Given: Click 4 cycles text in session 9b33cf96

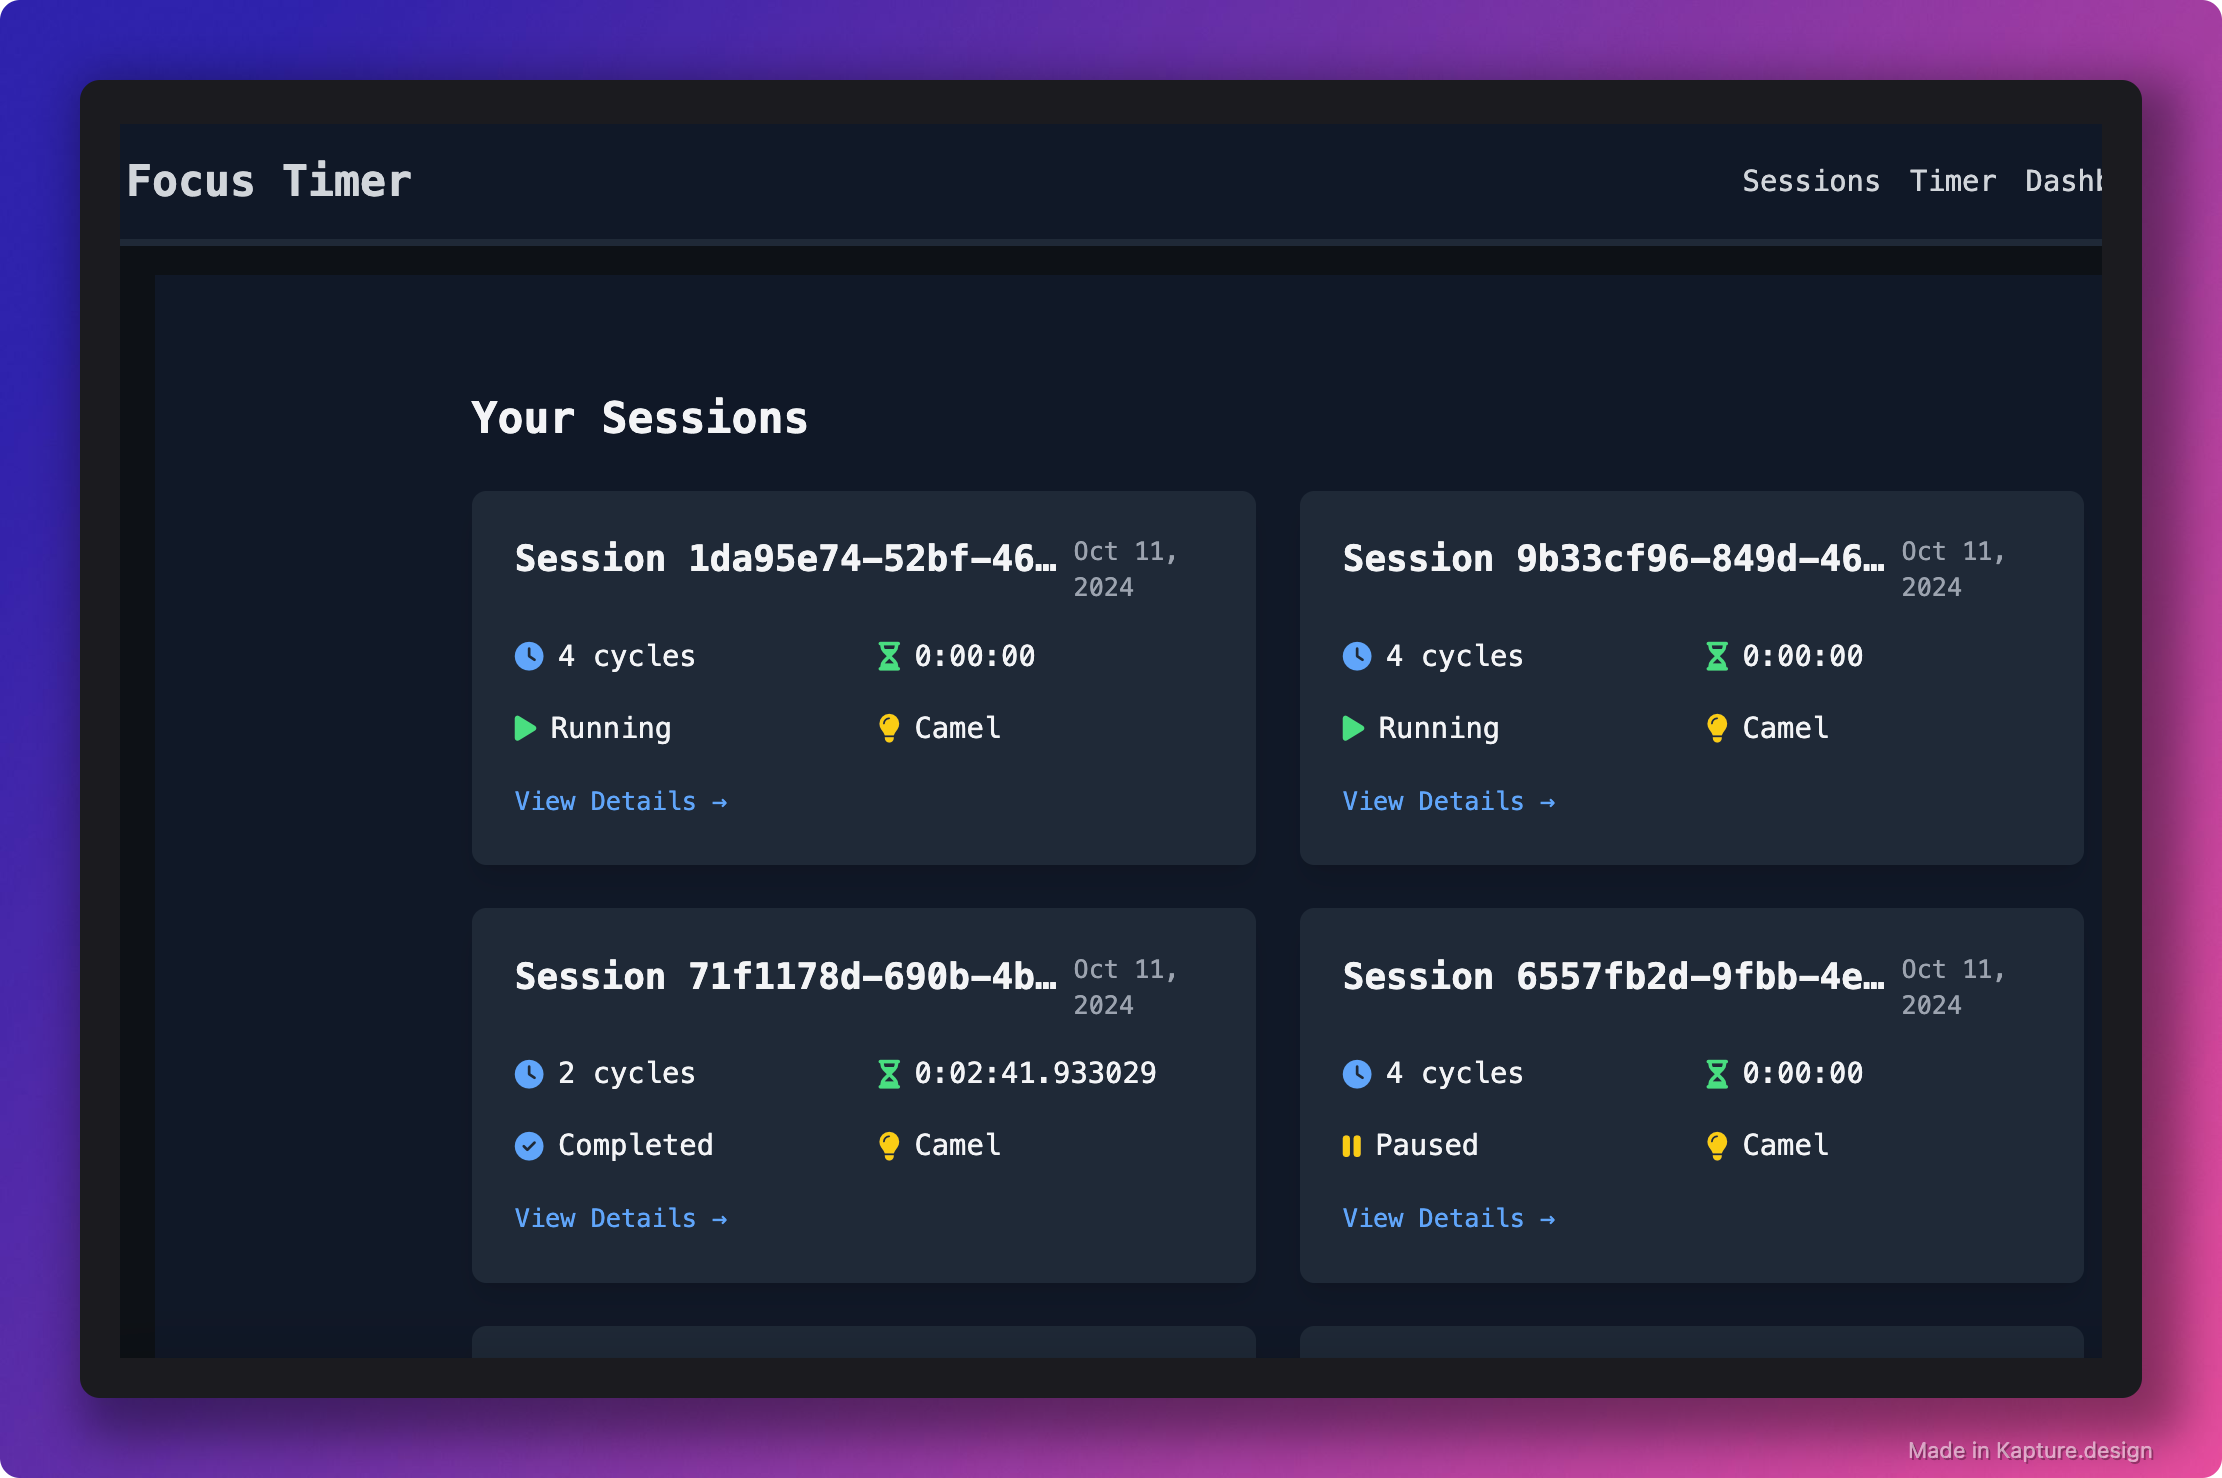Looking at the screenshot, I should click(x=1454, y=656).
